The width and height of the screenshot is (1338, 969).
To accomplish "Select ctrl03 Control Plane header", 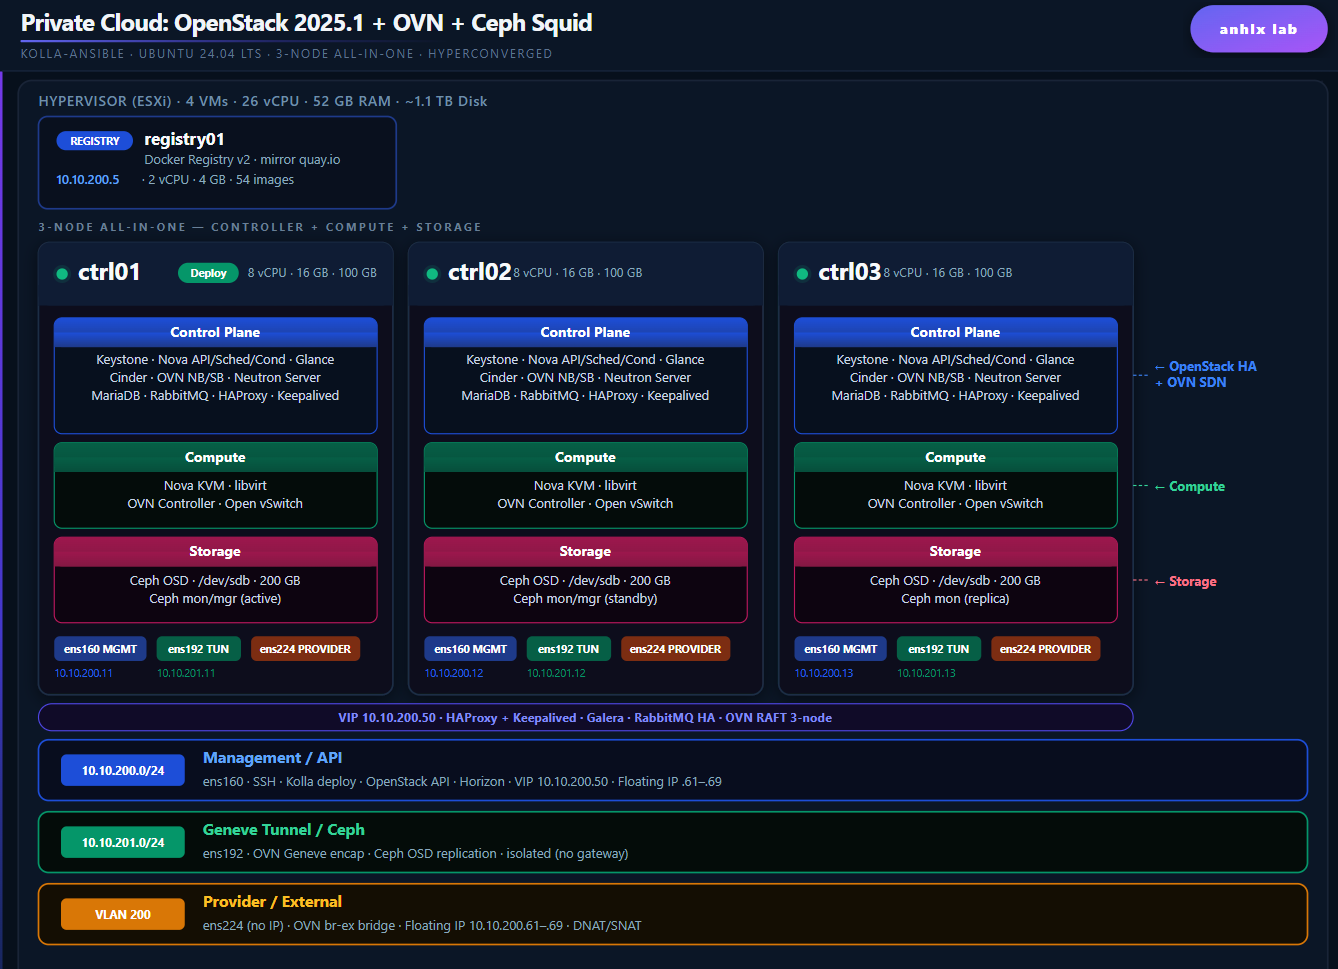I will click(x=955, y=332).
